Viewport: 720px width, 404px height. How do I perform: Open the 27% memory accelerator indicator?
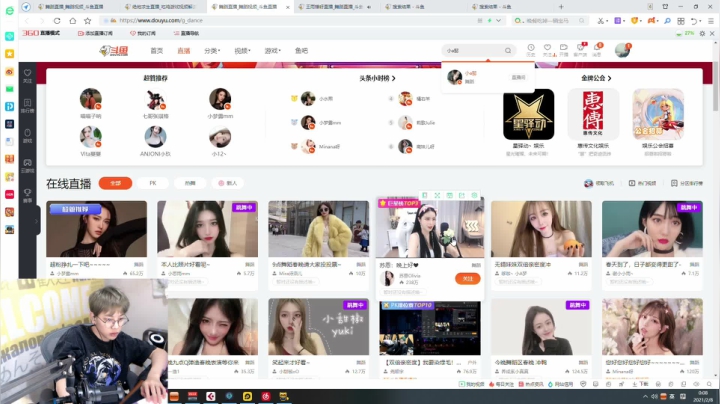685,34
